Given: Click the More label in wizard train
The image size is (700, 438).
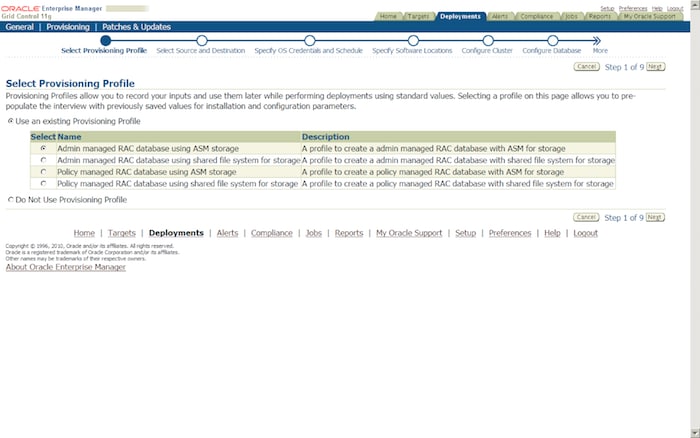Looking at the screenshot, I should click(600, 51).
